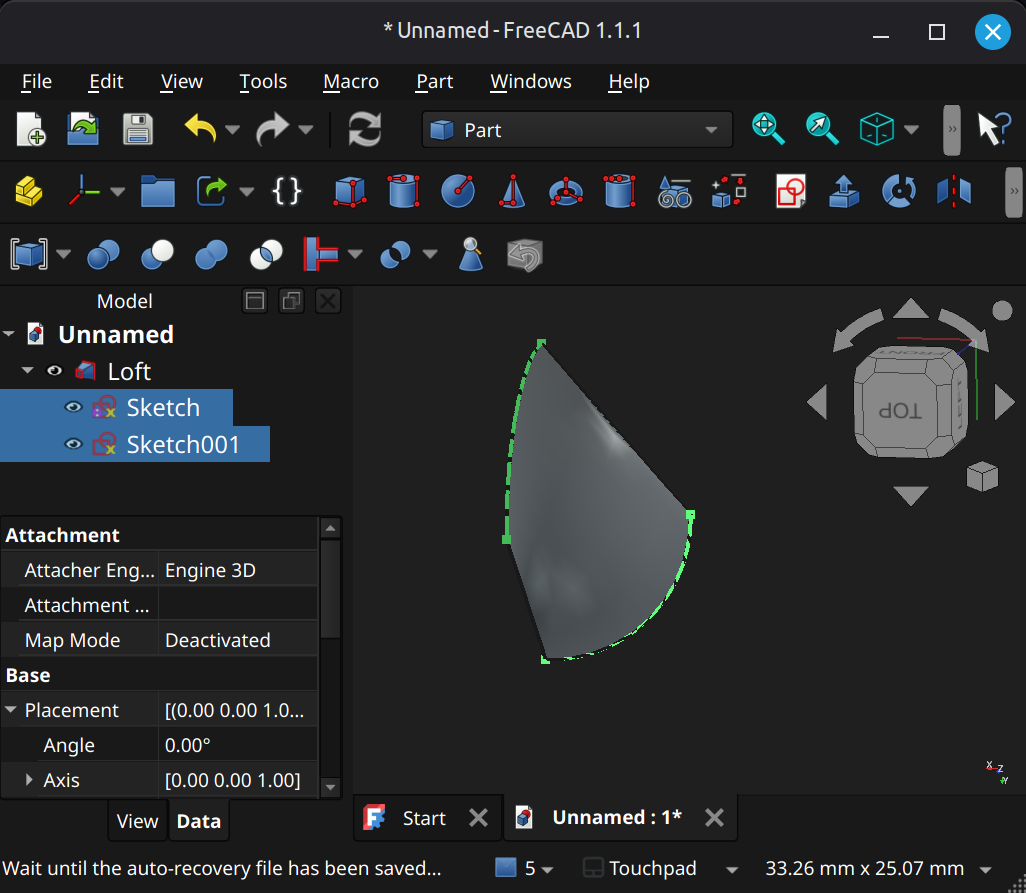Create a new group folder icon
This screenshot has width=1026, height=893.
coord(158,192)
